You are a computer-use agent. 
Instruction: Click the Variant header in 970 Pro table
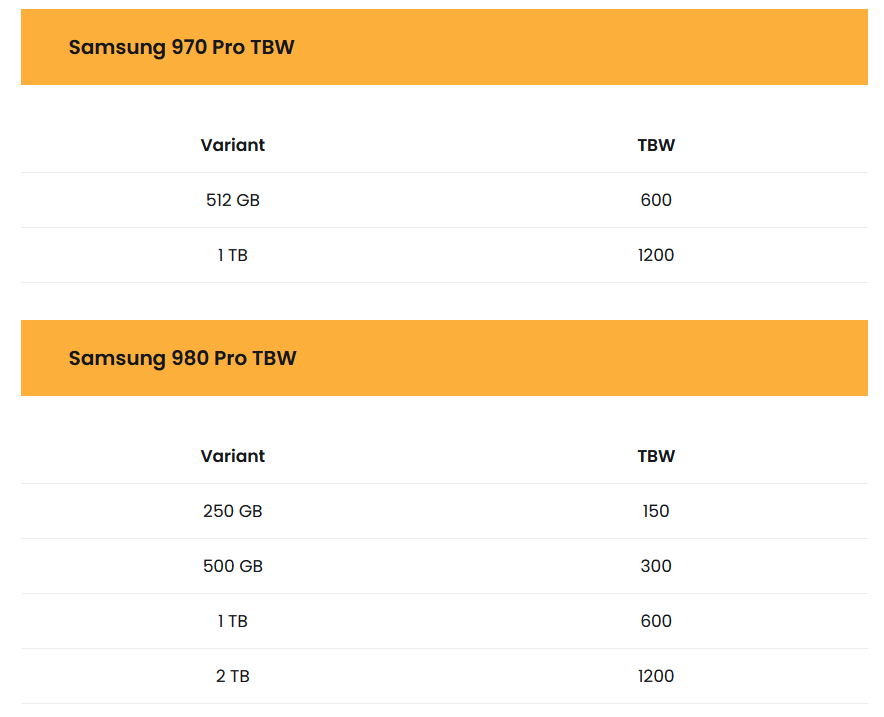[x=232, y=145]
